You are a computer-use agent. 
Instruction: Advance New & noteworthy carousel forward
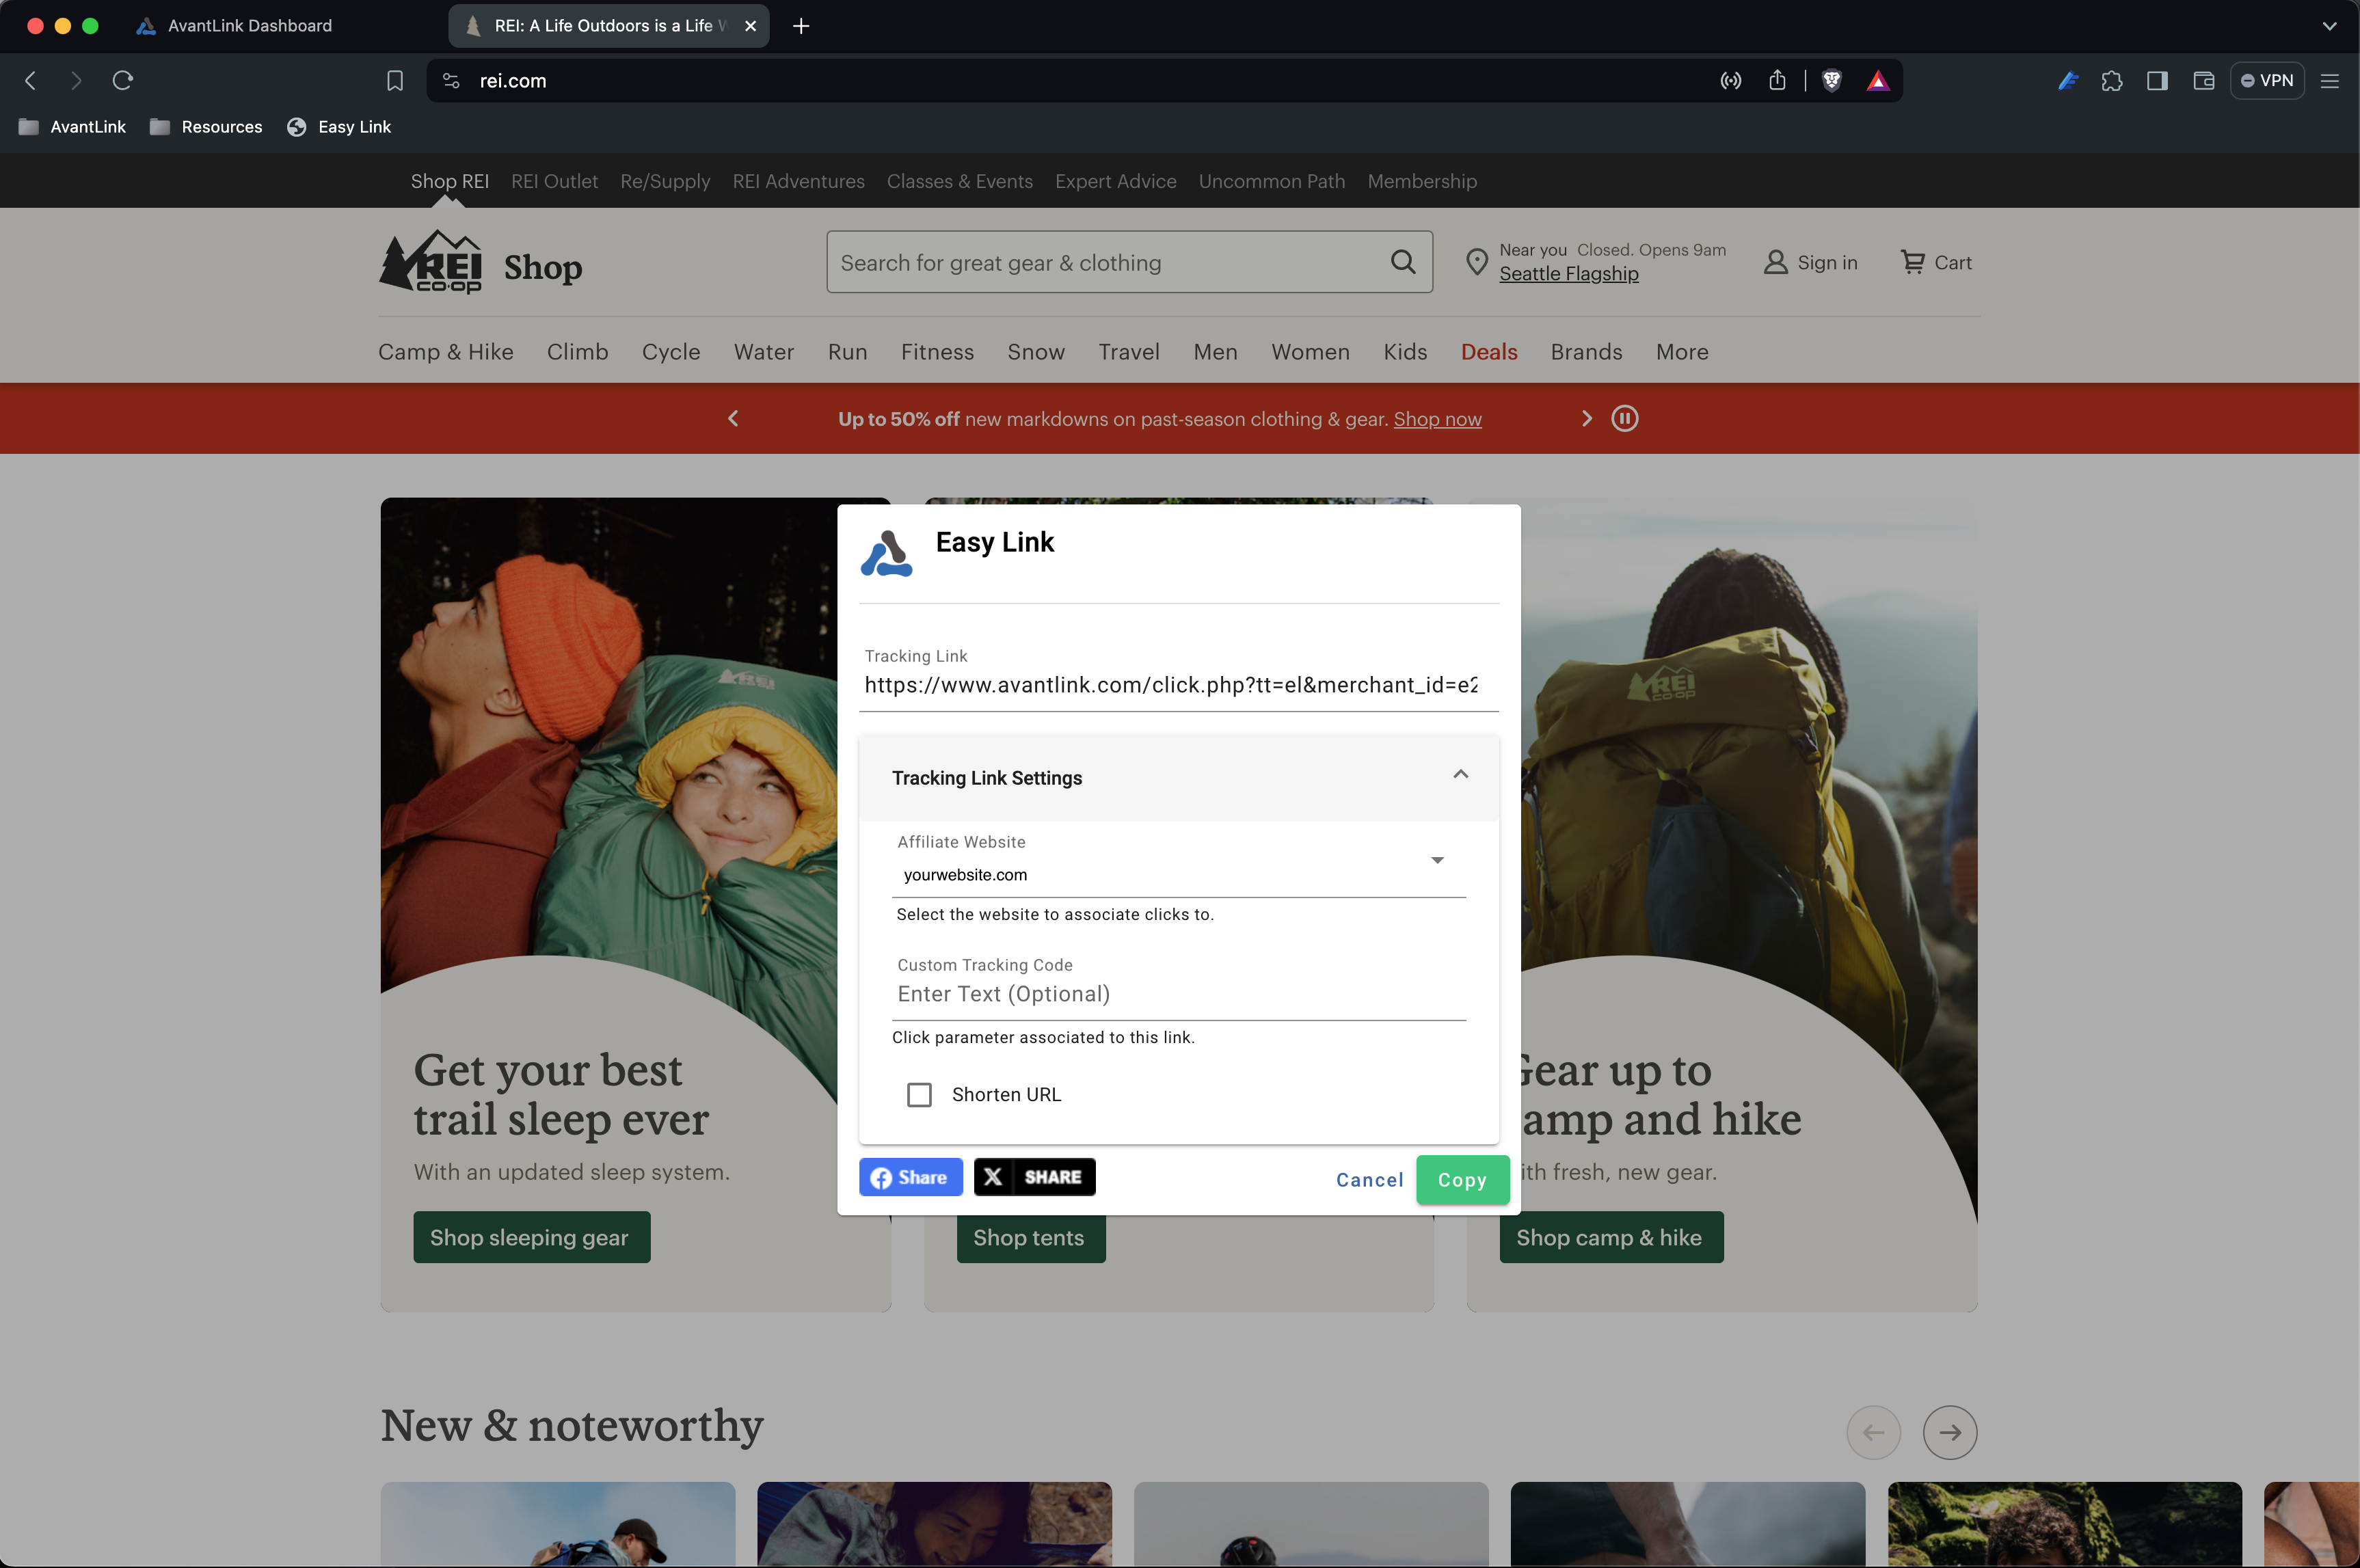tap(1950, 1432)
